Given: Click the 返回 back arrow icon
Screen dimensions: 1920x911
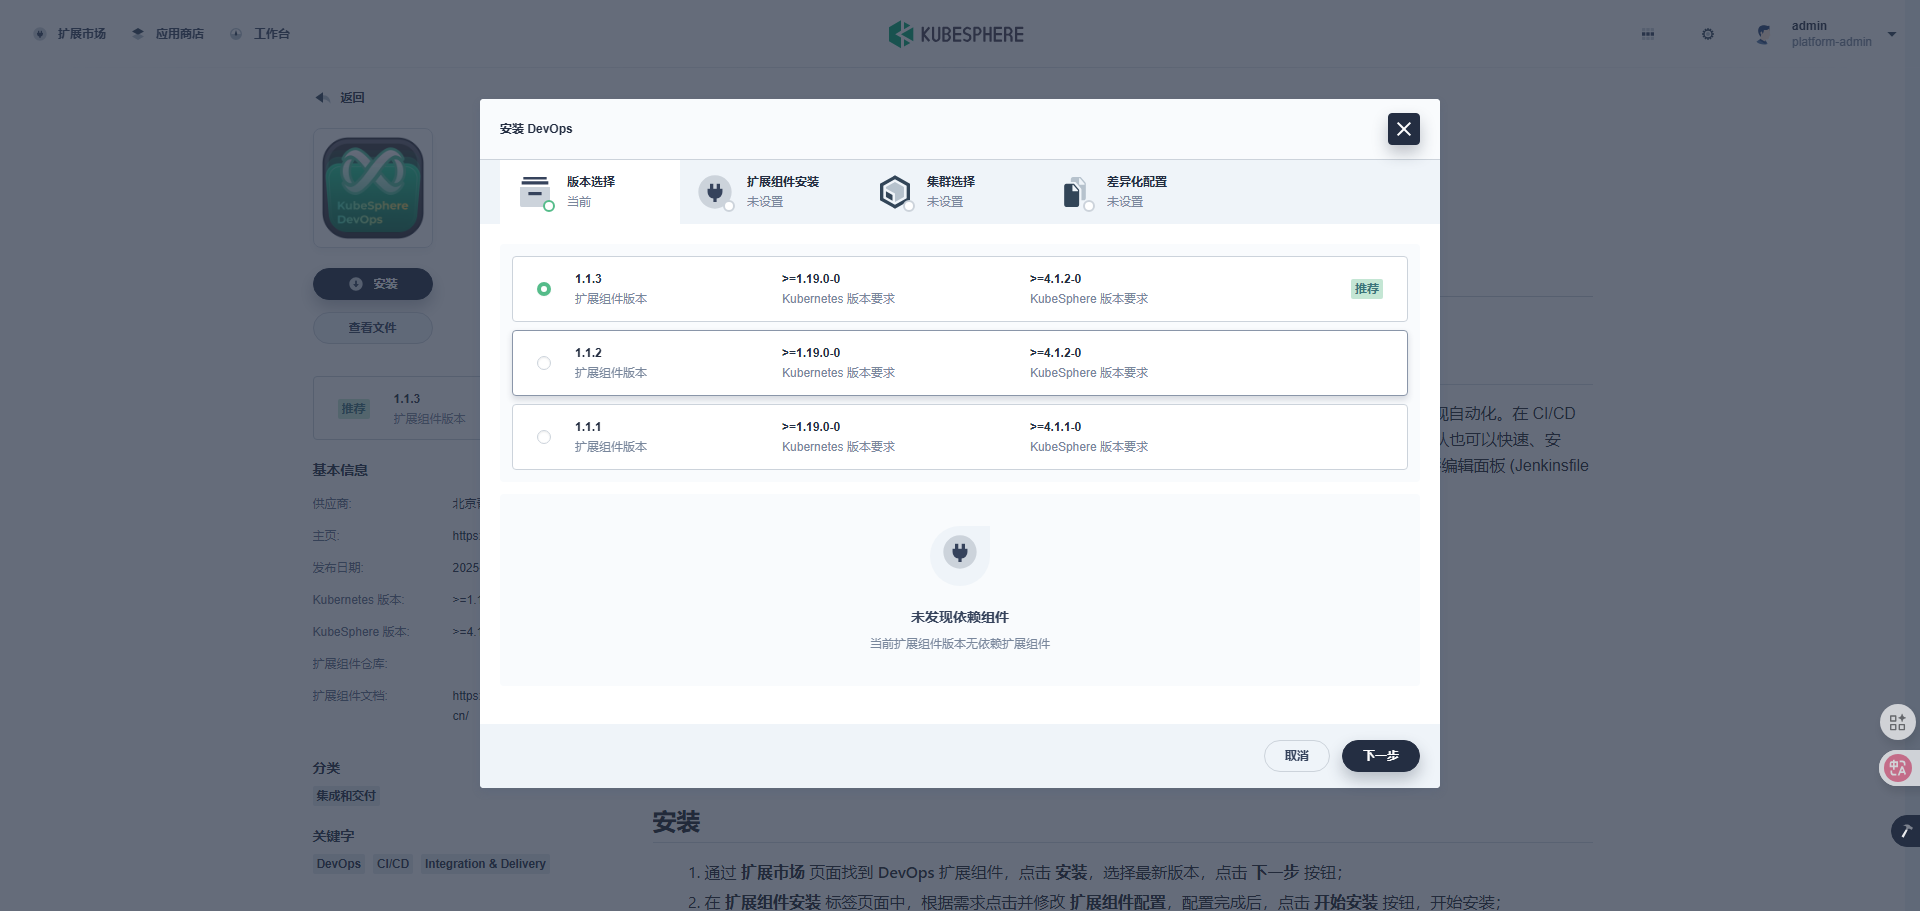Looking at the screenshot, I should 322,98.
